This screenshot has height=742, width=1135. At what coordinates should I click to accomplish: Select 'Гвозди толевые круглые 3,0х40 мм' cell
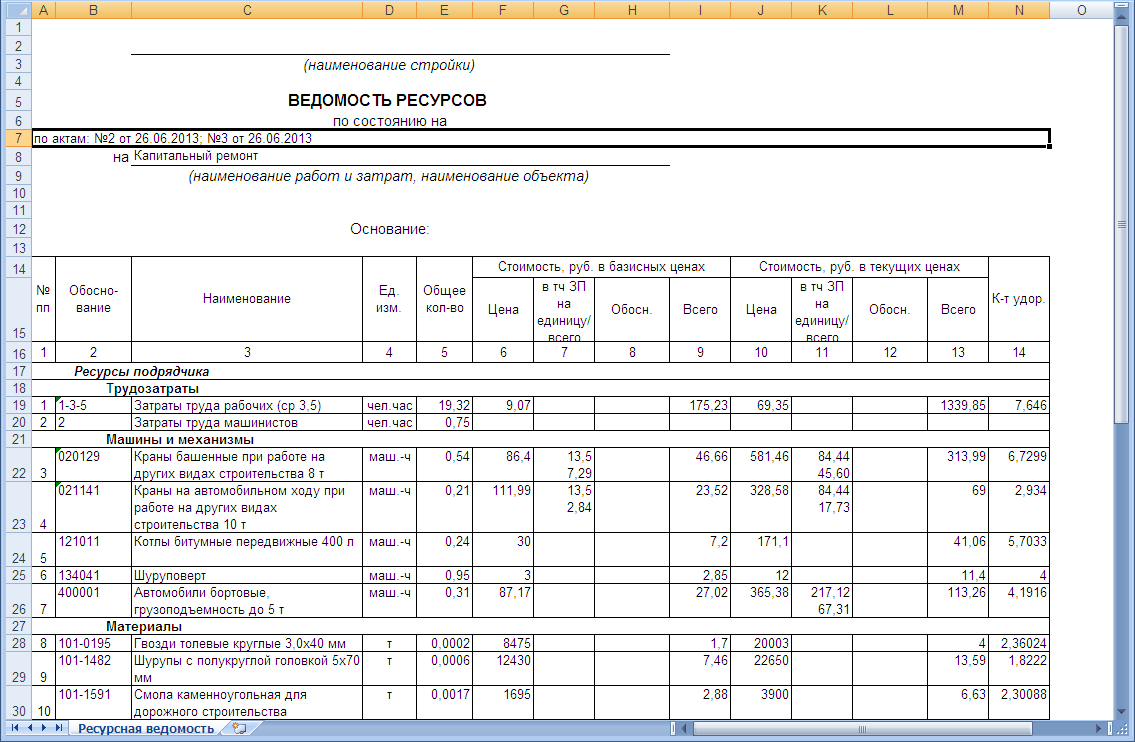coord(247,644)
